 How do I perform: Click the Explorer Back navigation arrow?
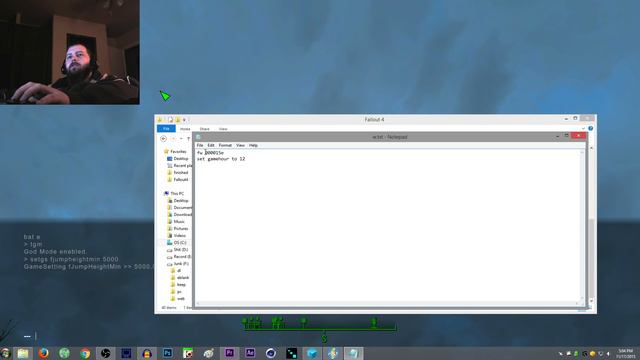point(163,139)
